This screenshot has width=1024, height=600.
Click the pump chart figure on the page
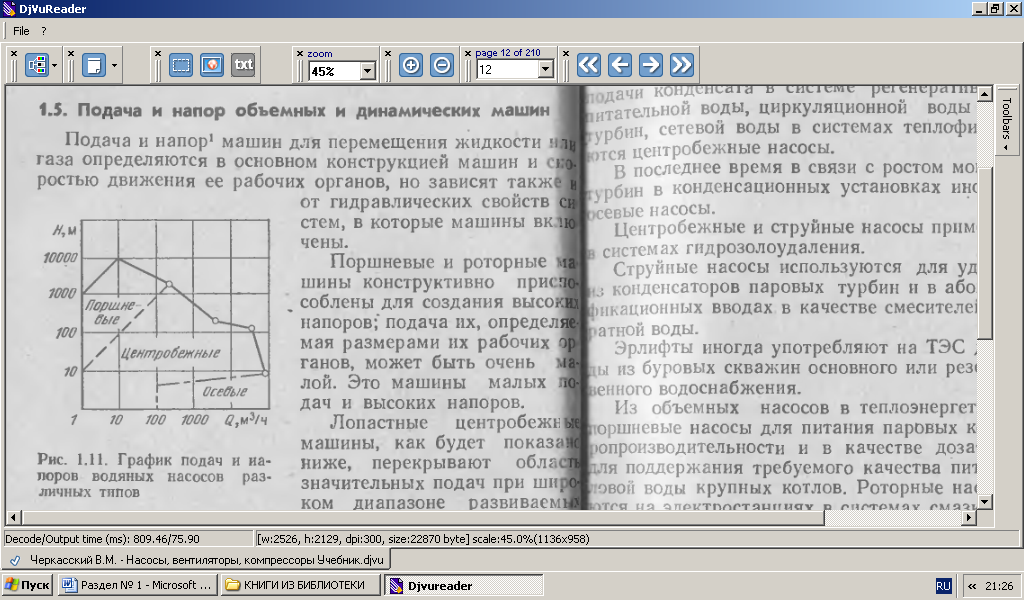coord(157,323)
